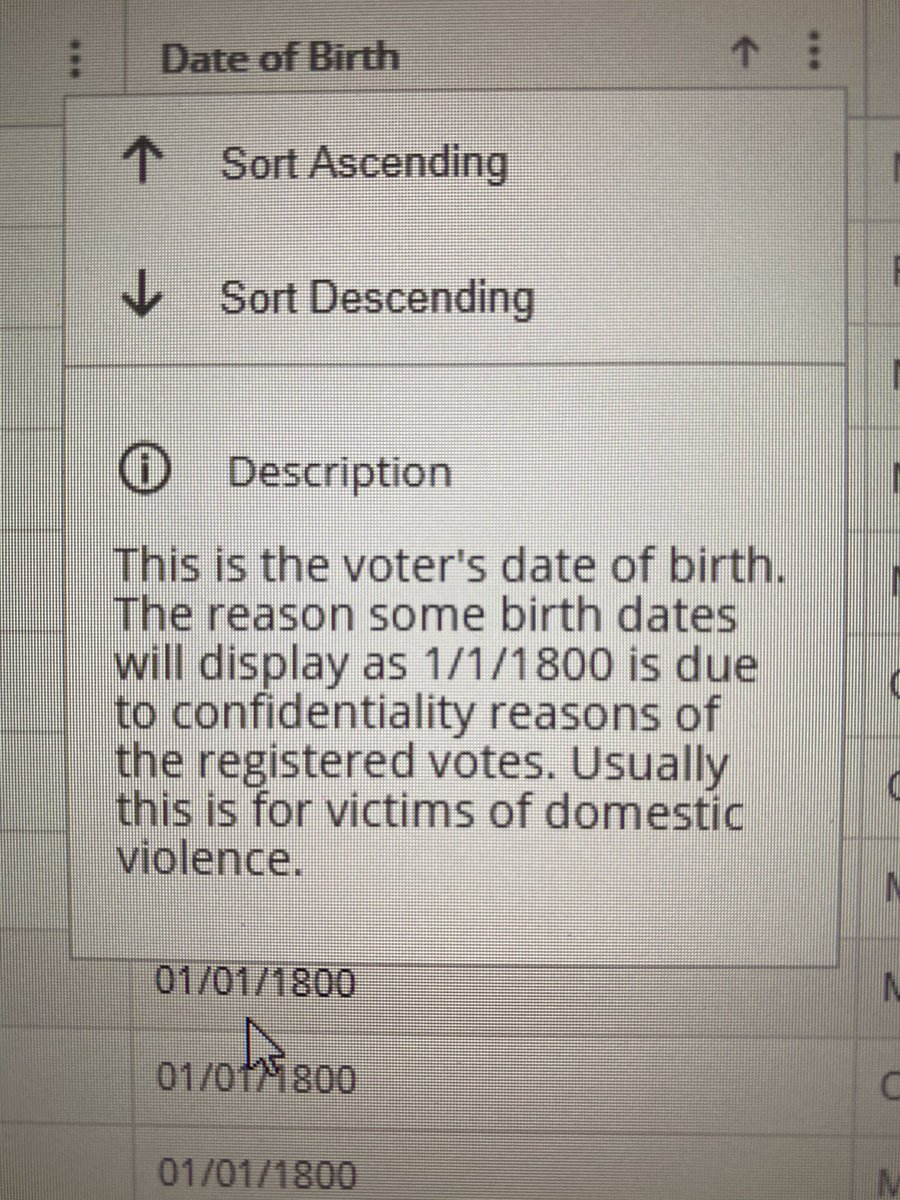Select the bottom-most 01/01/1800 date cell
900x1200 pixels.
[257, 1174]
